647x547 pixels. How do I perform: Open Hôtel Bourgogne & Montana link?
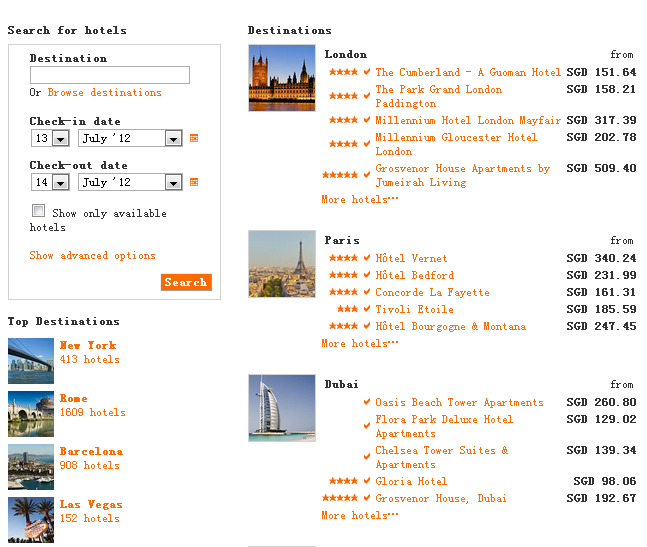(451, 326)
